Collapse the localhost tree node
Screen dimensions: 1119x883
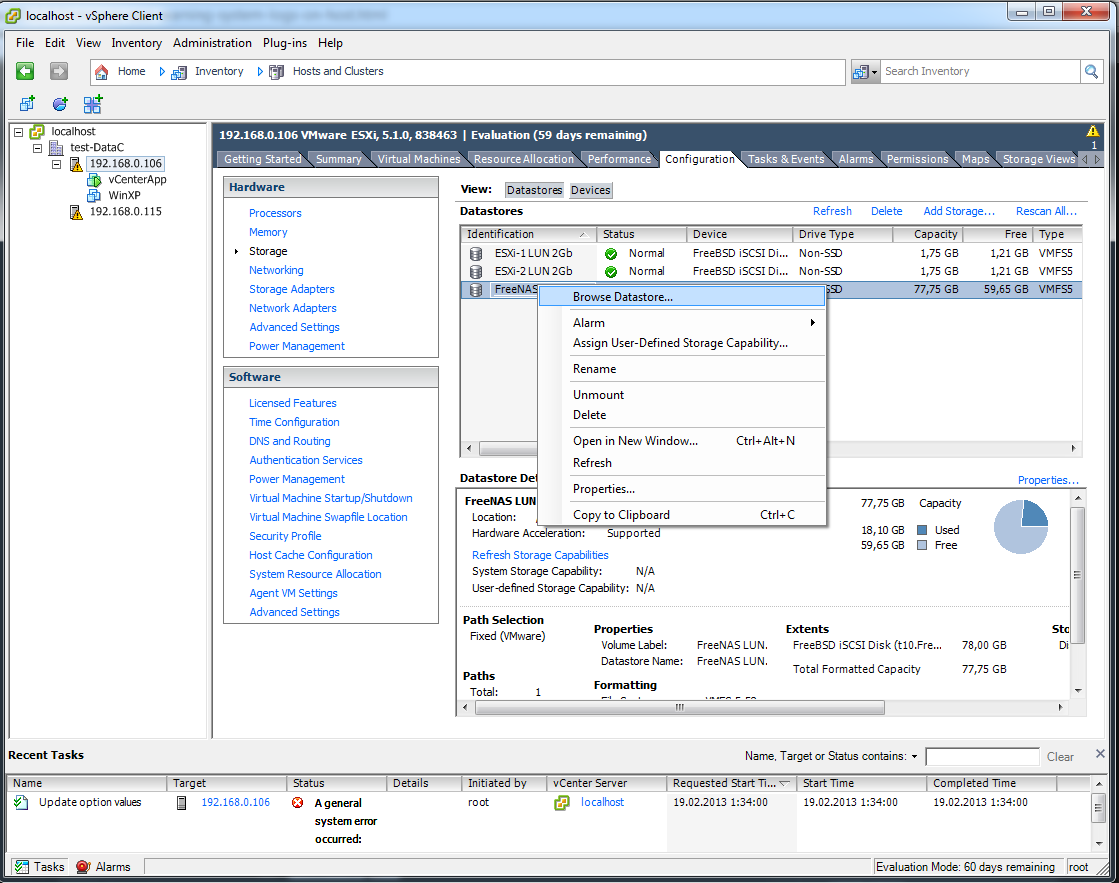click(x=19, y=132)
